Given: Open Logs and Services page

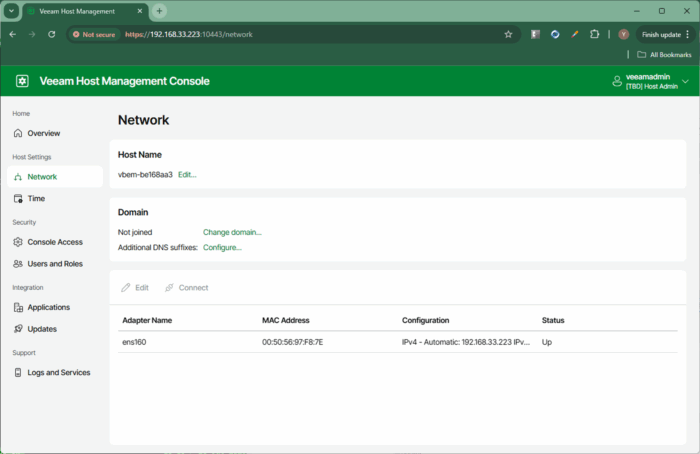Looking at the screenshot, I should [52, 372].
